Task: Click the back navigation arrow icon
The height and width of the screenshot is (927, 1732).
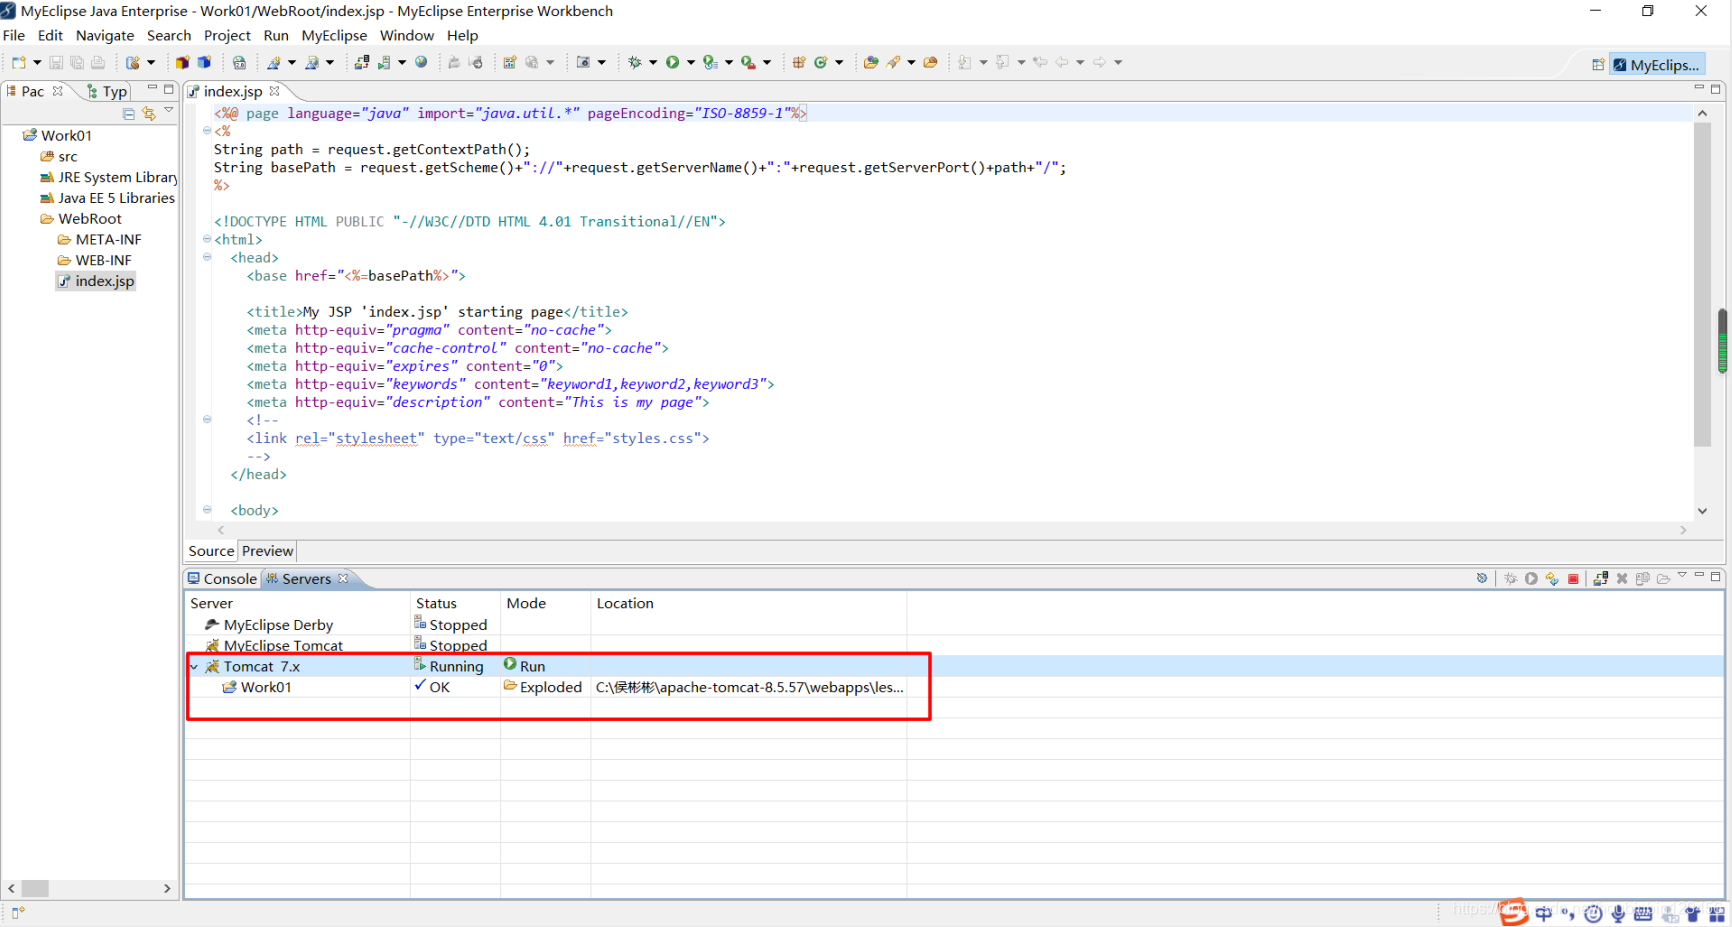Action: coord(1063,62)
